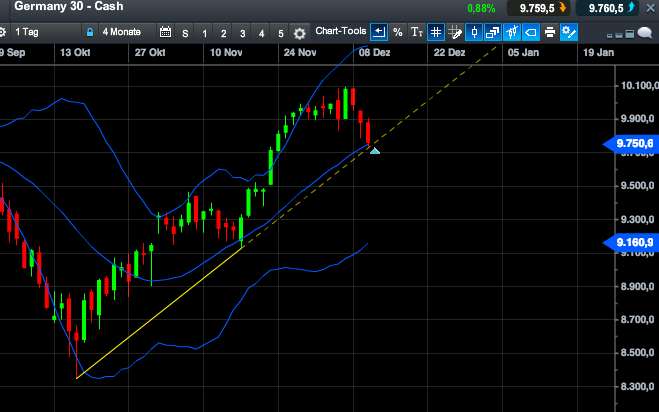Viewport: 659px width, 412px height.
Task: Click the large window size icon
Action: point(630,34)
